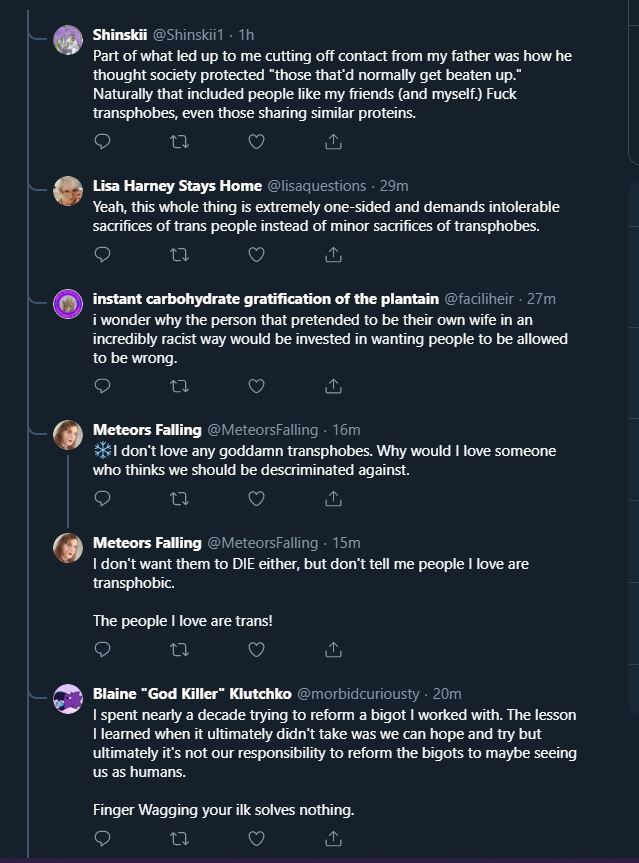Open the @lisaquestions profile link
639x863 pixels.
tap(316, 186)
